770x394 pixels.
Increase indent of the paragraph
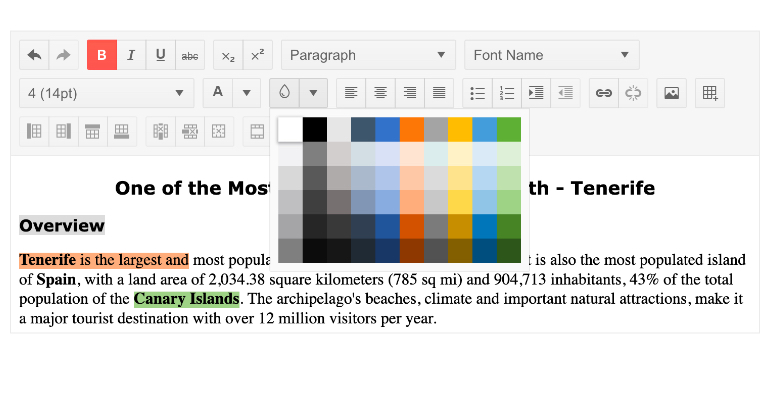(536, 93)
